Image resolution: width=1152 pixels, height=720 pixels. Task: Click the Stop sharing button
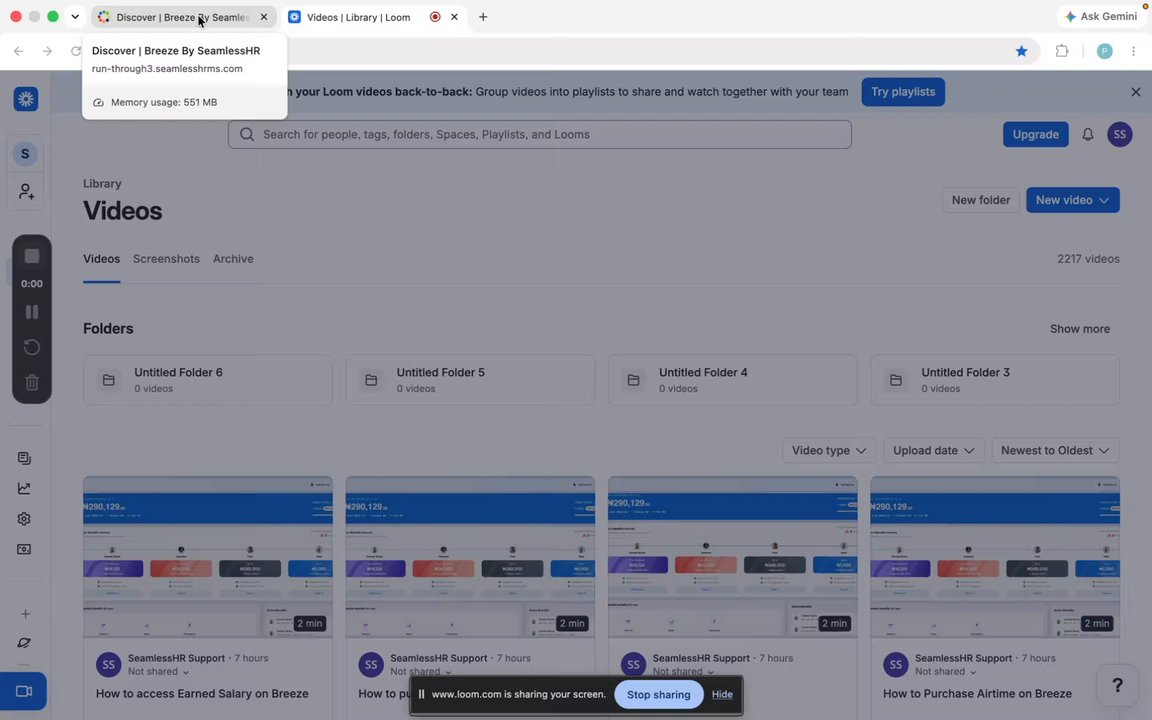[x=658, y=694]
